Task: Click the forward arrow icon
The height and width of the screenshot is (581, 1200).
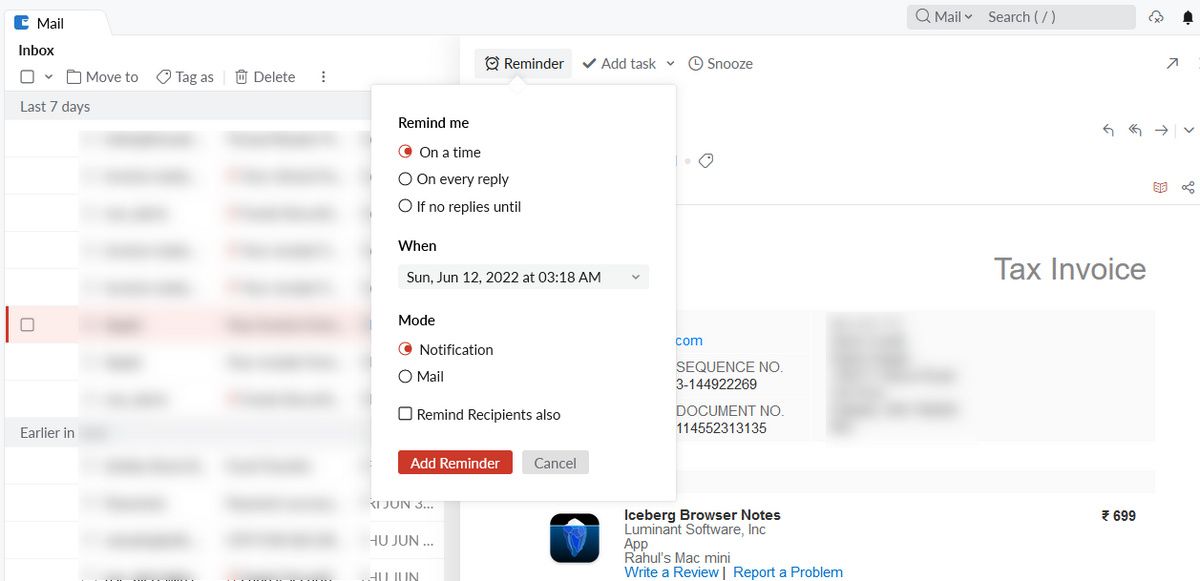Action: [1161, 130]
